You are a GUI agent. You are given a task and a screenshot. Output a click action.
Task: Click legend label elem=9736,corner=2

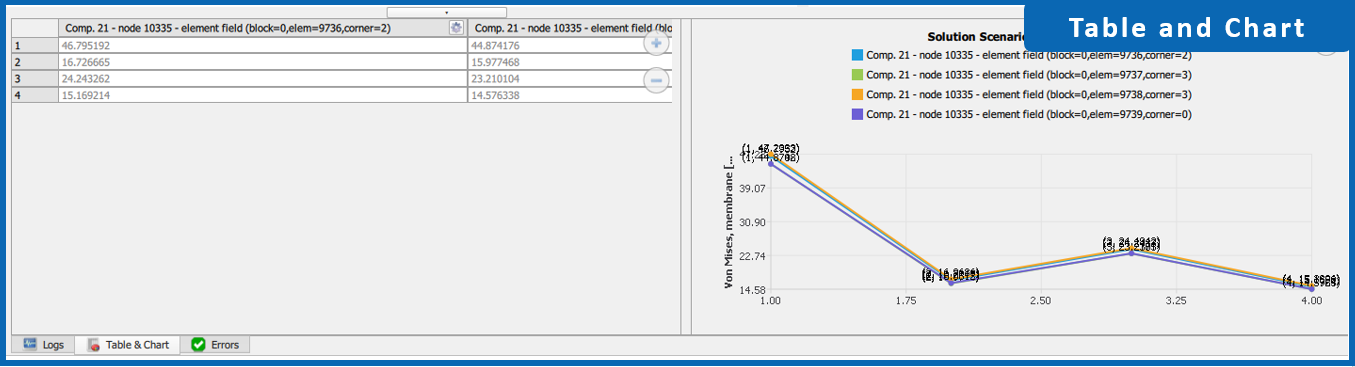[x=1028, y=55]
